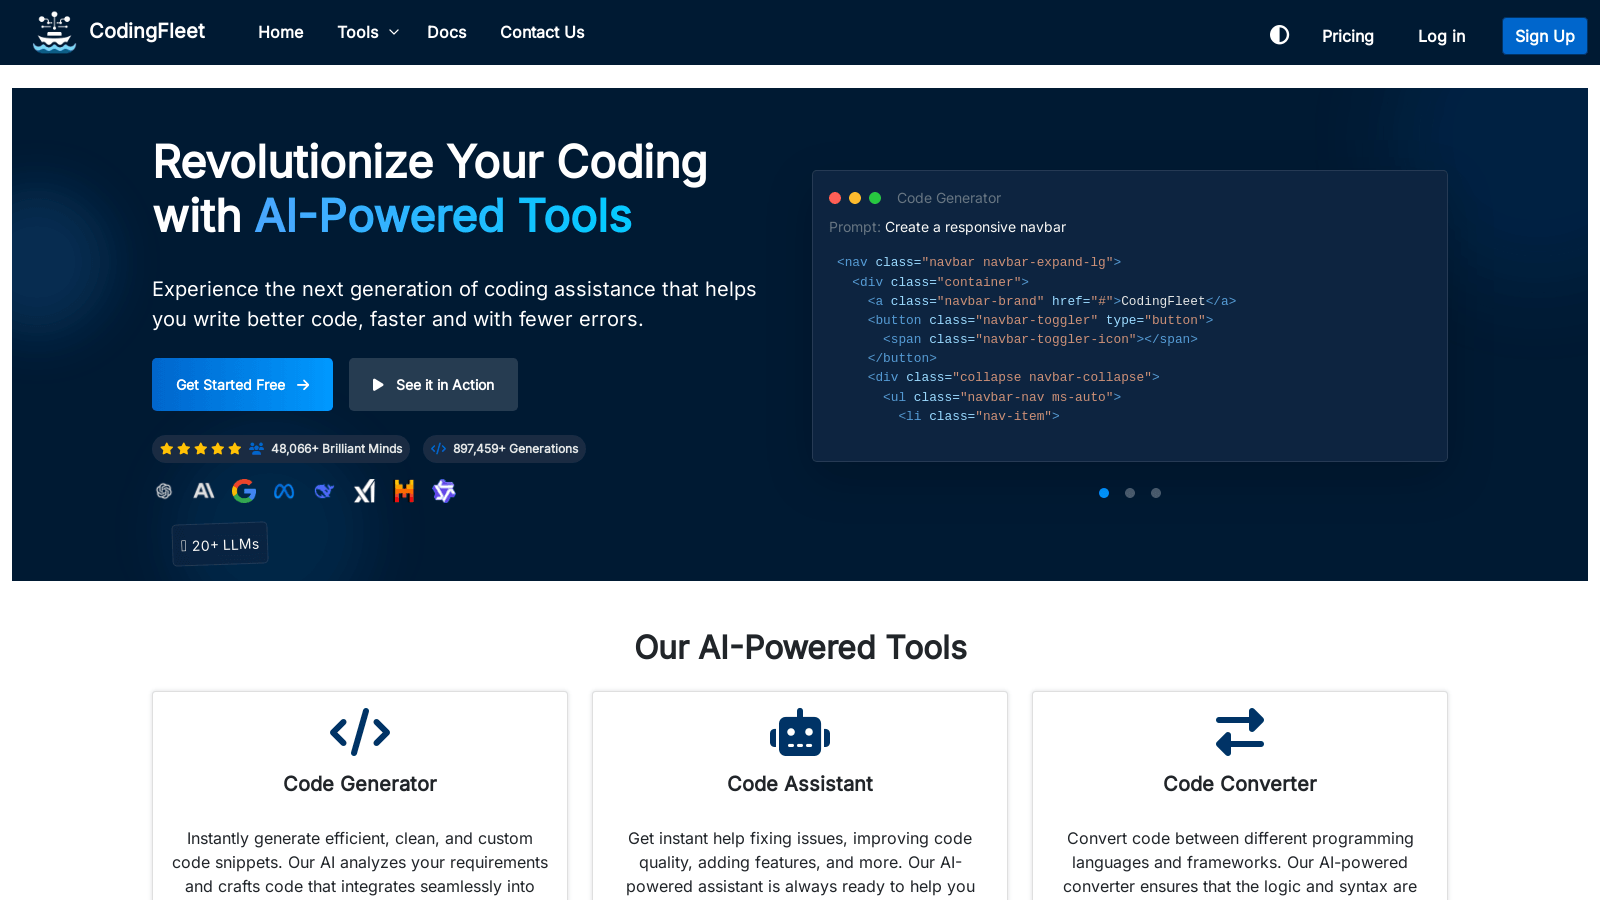This screenshot has width=1600, height=900.
Task: Click the prompt text 'Create a responsive navbar'
Action: coord(975,227)
